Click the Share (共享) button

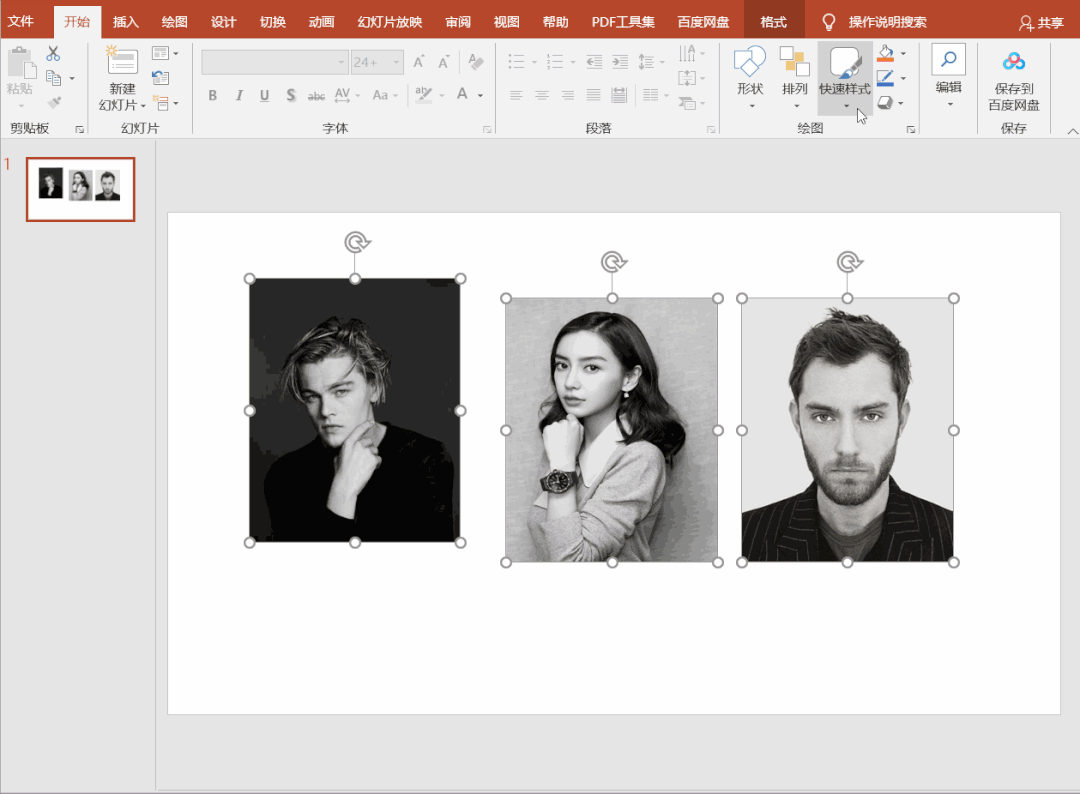(1041, 22)
